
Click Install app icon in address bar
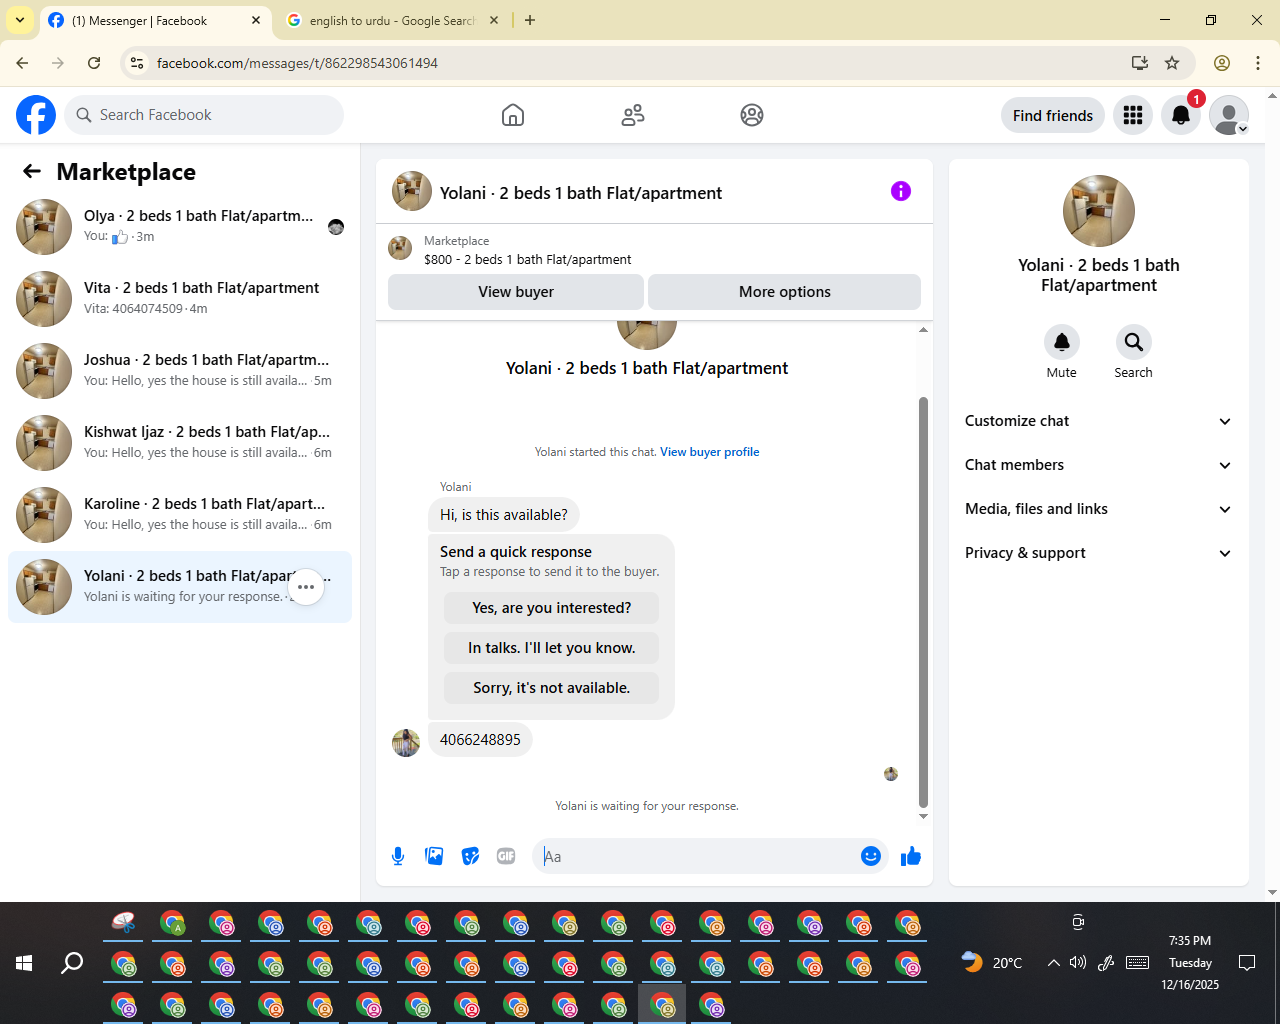click(x=1140, y=63)
